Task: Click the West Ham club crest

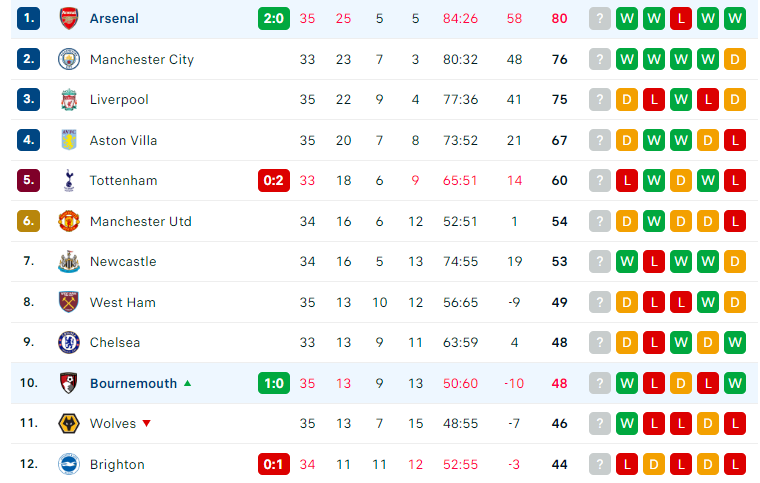Action: click(69, 302)
